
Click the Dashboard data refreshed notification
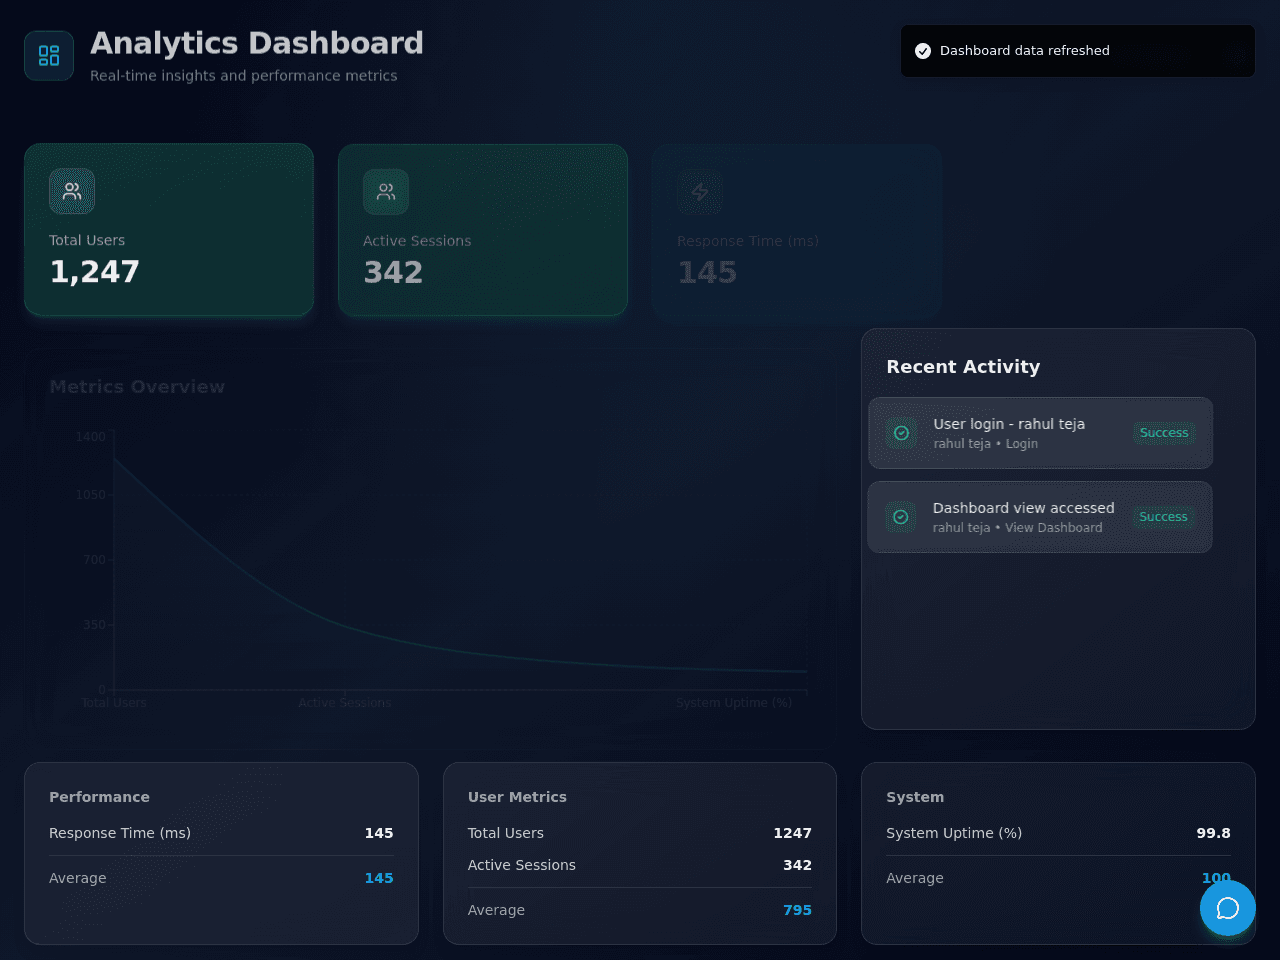pos(1078,51)
